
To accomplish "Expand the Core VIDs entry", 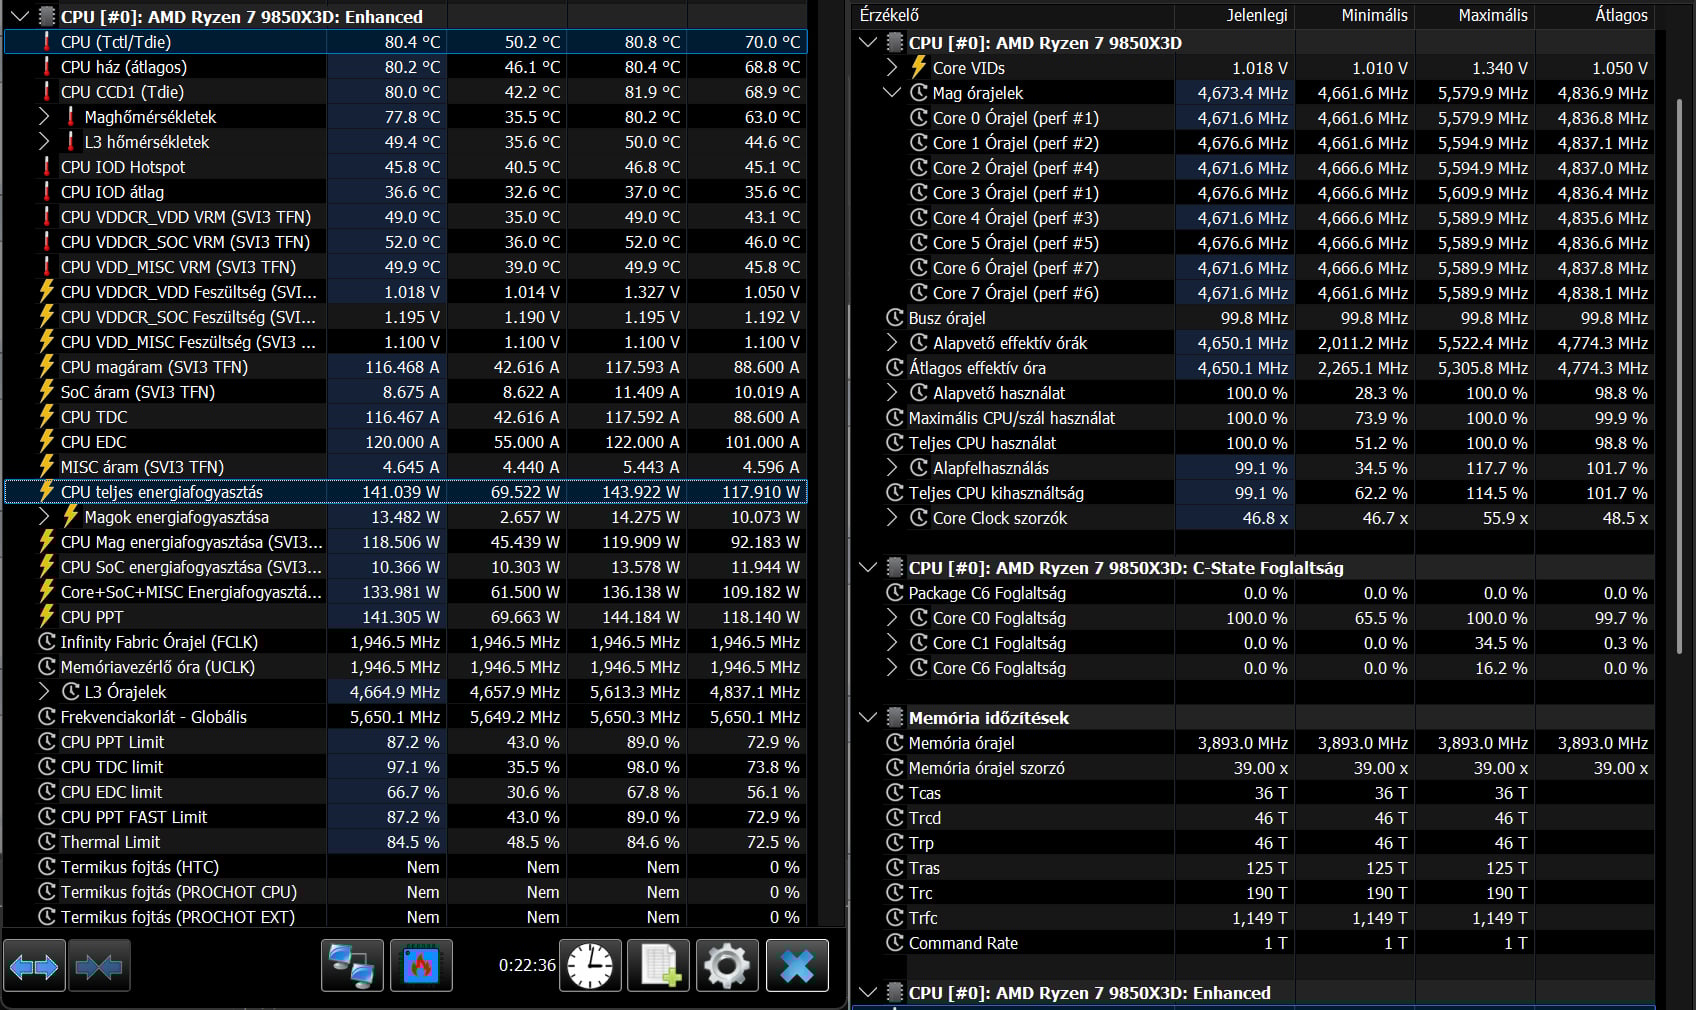I will point(892,68).
